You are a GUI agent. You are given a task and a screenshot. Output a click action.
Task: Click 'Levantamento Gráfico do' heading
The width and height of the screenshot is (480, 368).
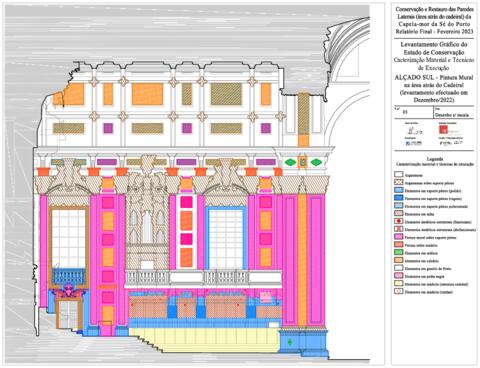click(x=434, y=44)
